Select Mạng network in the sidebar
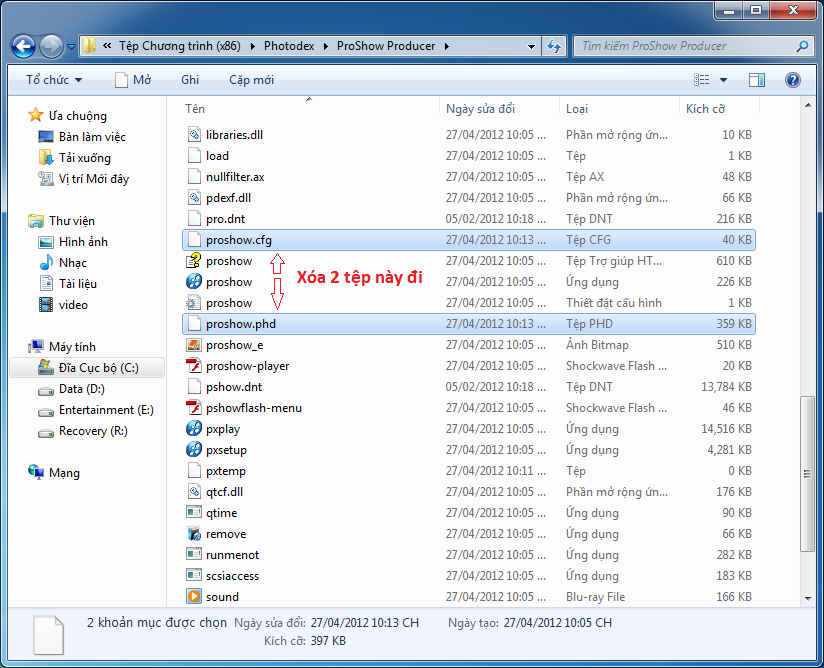This screenshot has width=824, height=668. click(54, 472)
